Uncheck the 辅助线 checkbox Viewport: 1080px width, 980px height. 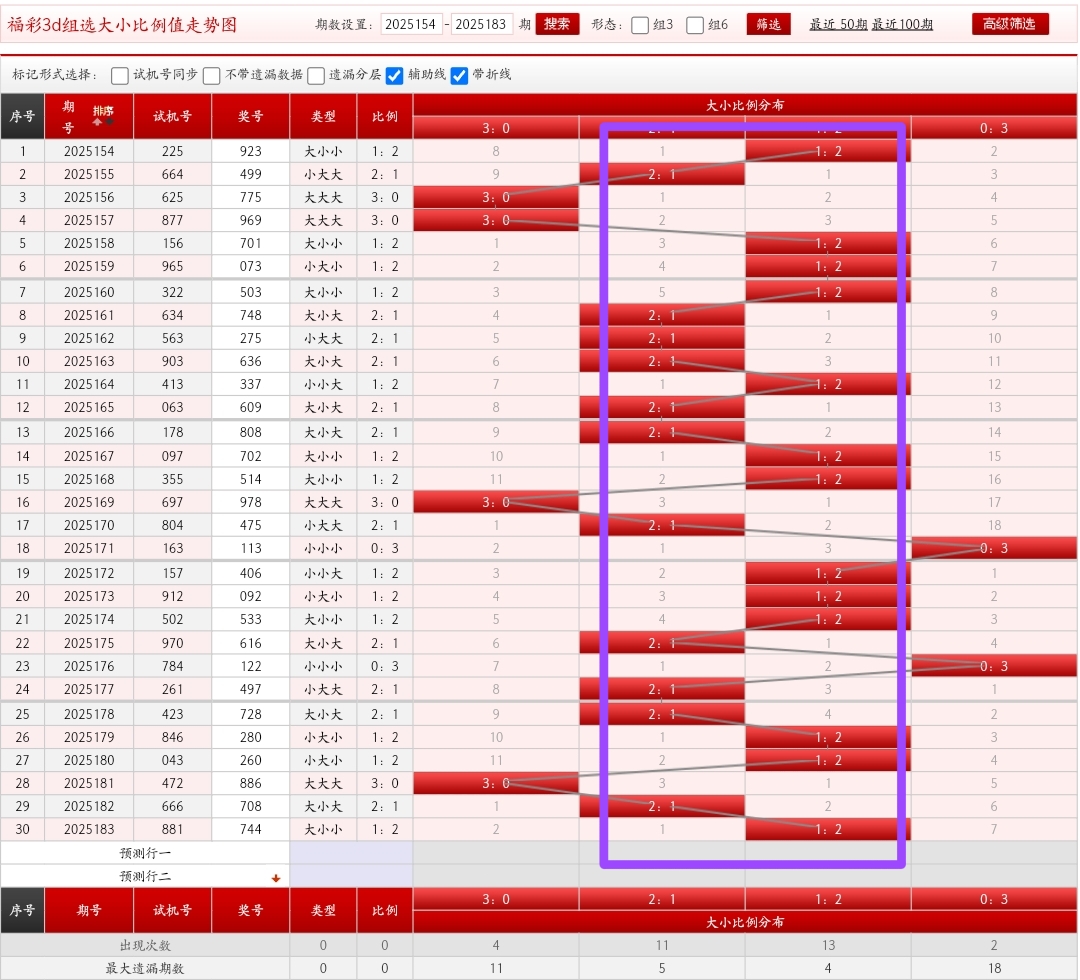coord(395,75)
